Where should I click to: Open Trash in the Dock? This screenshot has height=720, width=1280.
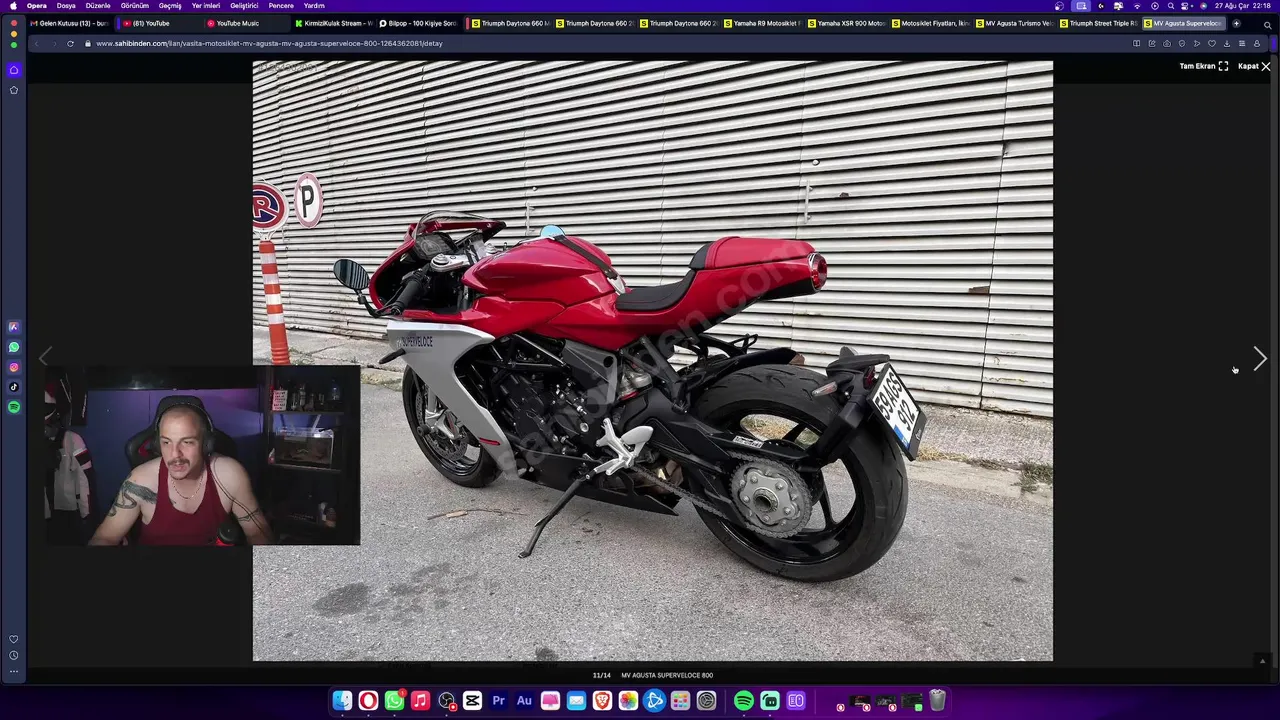(x=937, y=701)
